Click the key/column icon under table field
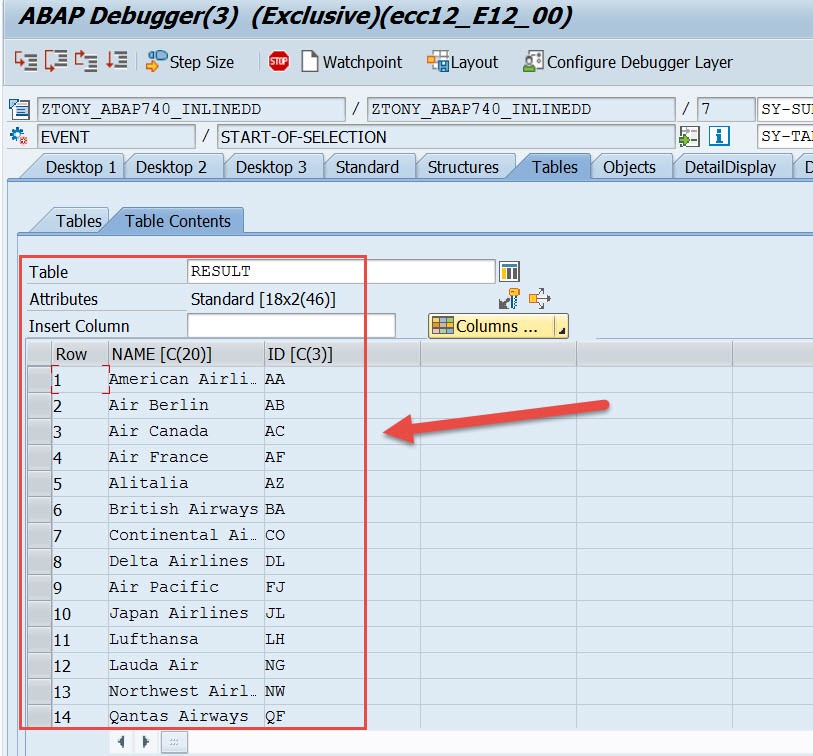This screenshot has height=756, width=813. click(509, 299)
